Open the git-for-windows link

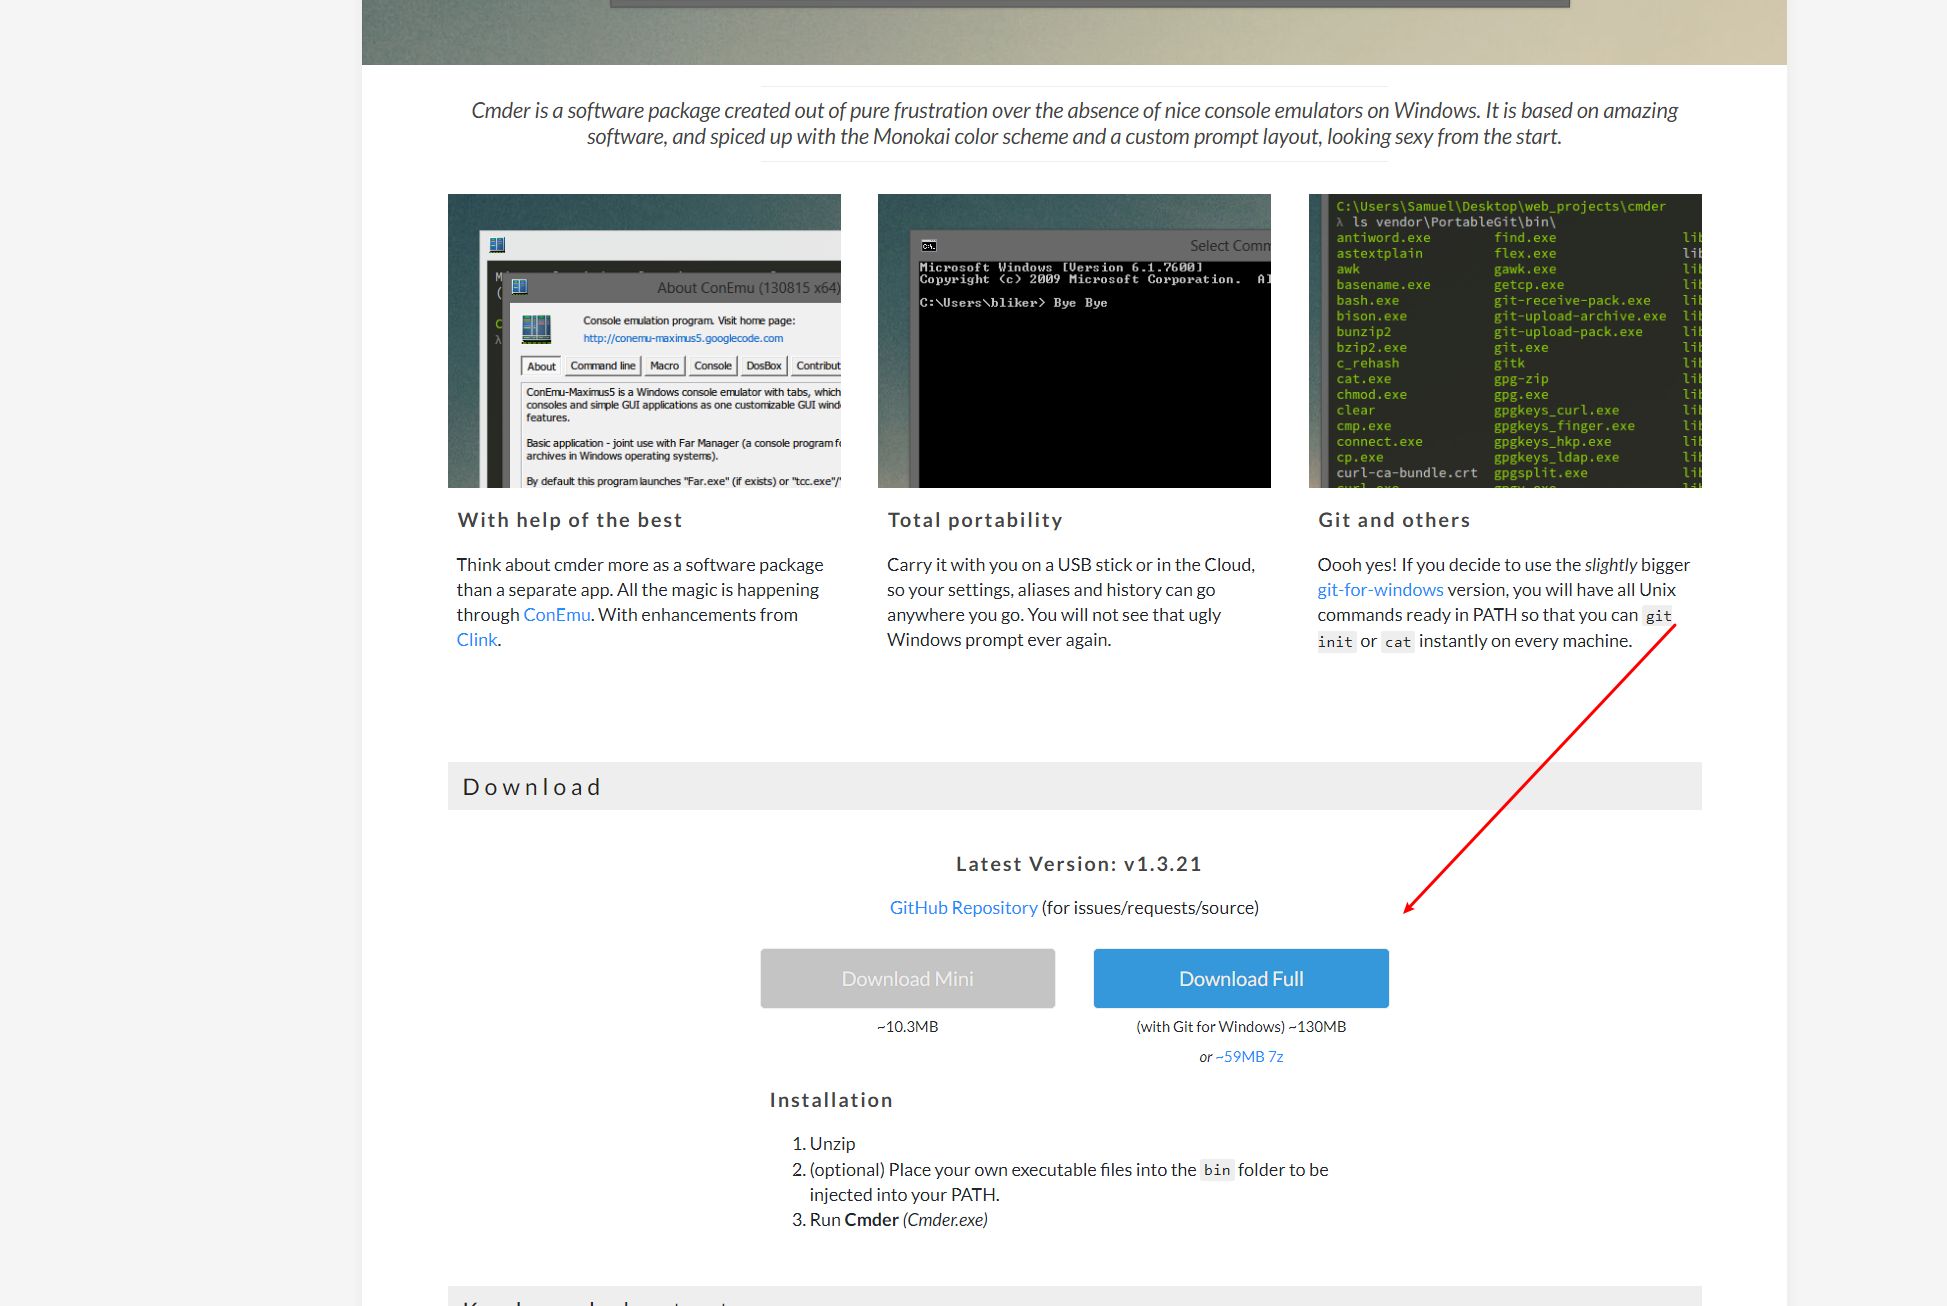pyautogui.click(x=1380, y=589)
